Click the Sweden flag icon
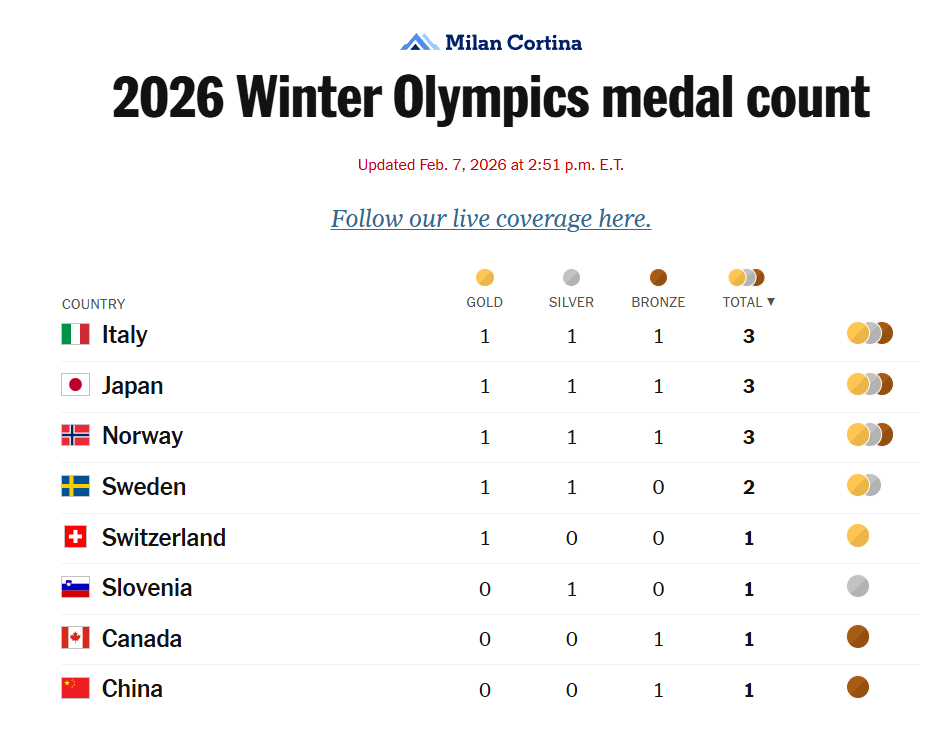This screenshot has height=756, width=930. 75,487
